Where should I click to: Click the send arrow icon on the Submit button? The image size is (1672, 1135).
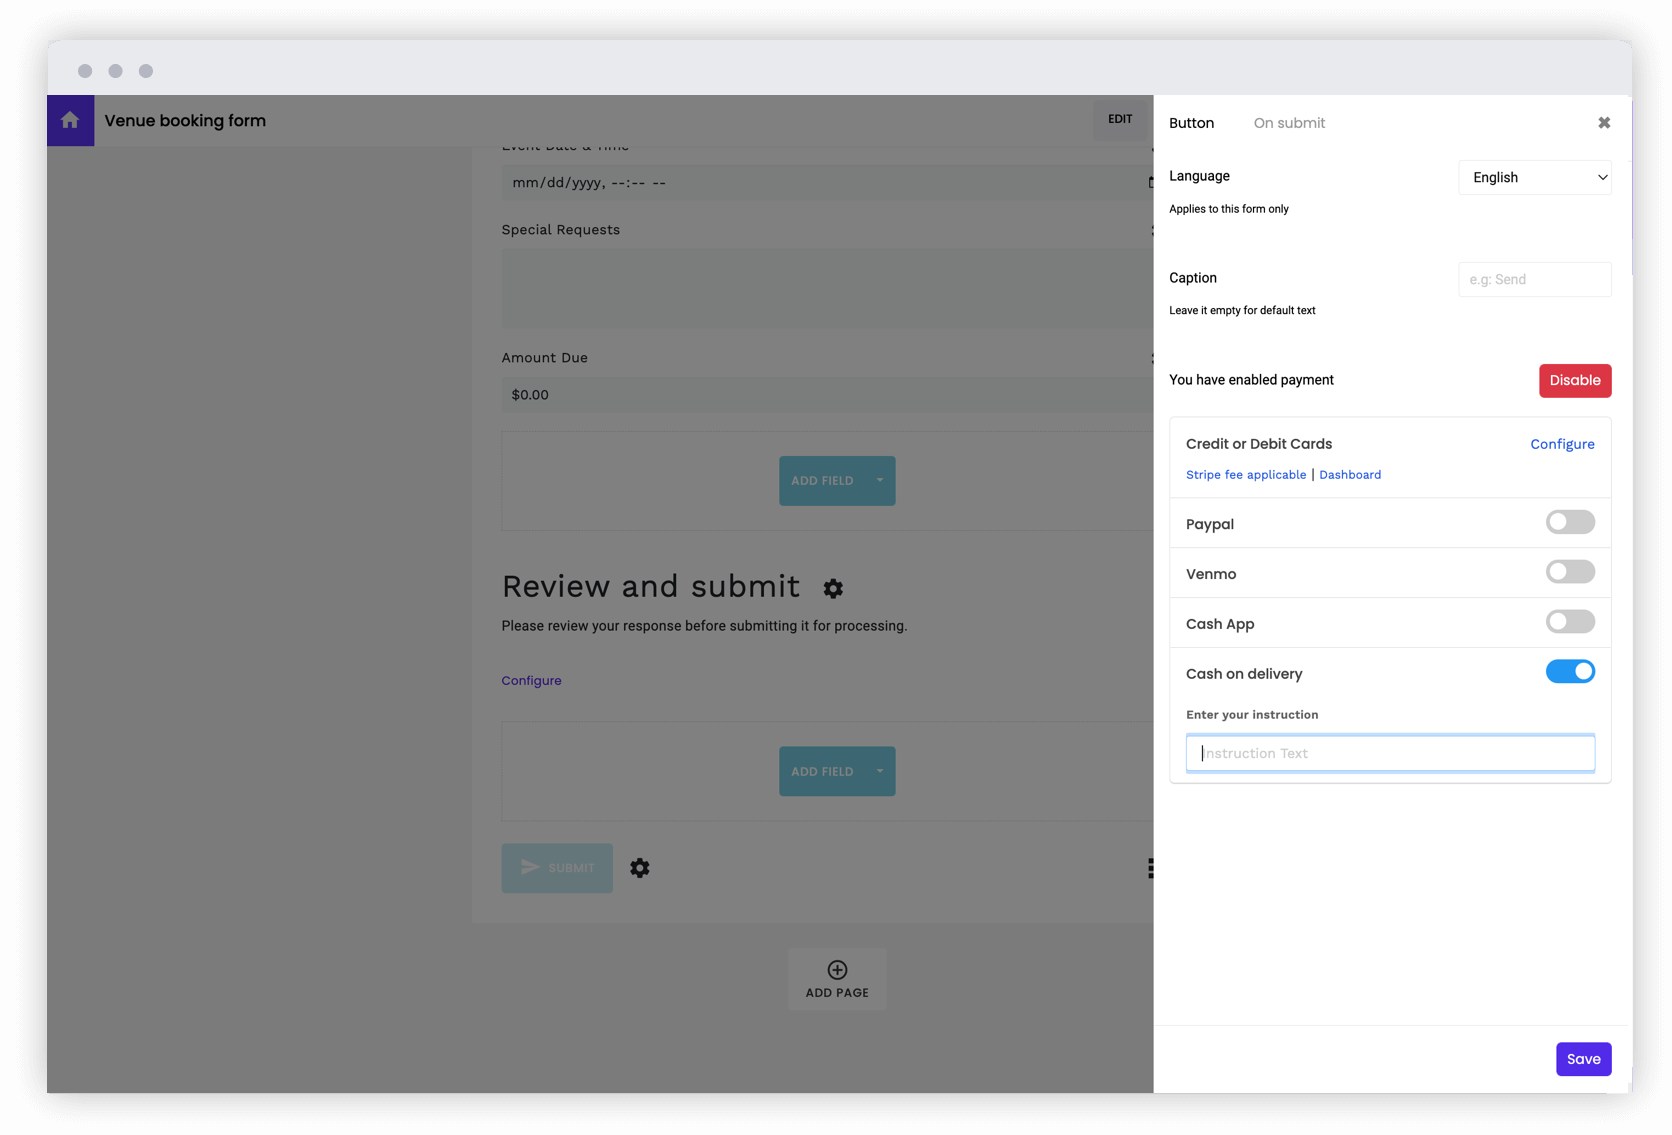coord(531,867)
